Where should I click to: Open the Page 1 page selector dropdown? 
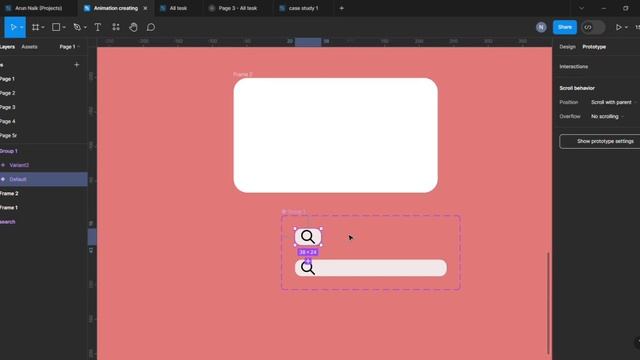pyautogui.click(x=69, y=47)
